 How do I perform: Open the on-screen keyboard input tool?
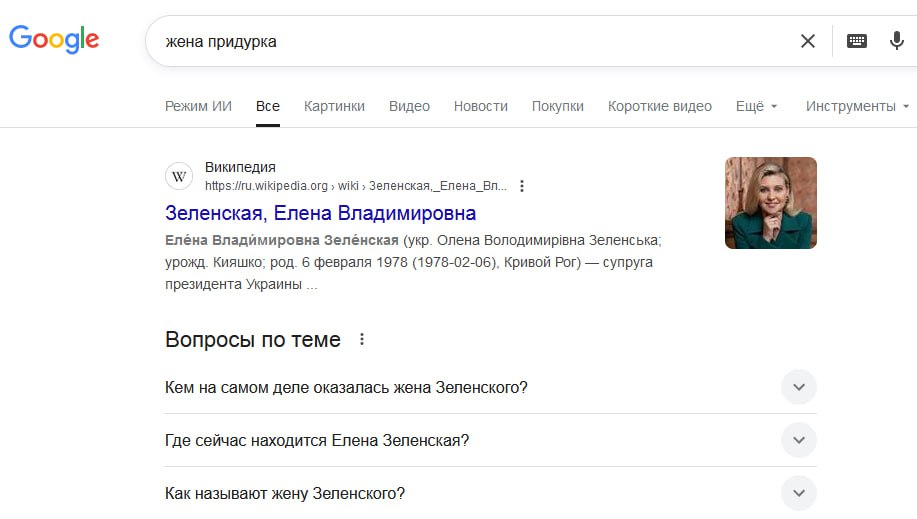pyautogui.click(x=857, y=41)
